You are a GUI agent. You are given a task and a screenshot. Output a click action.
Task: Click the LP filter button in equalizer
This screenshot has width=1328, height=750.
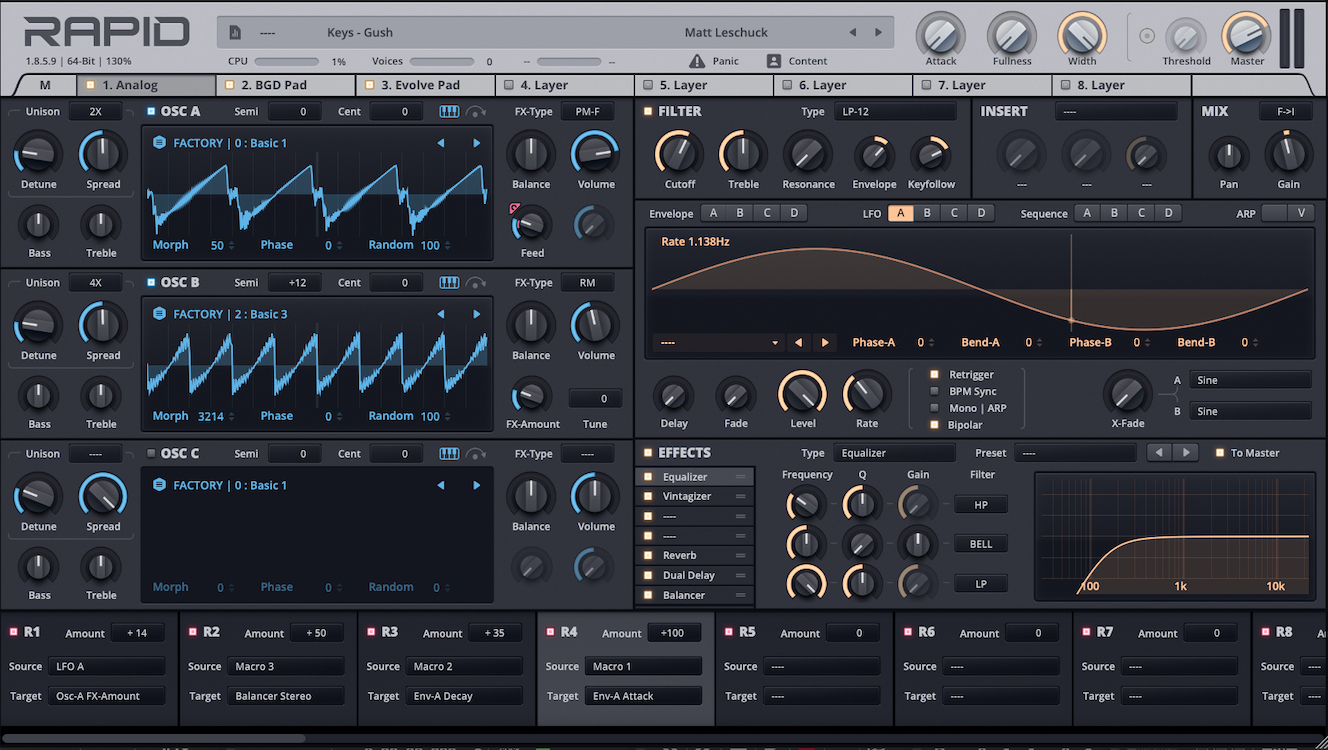[x=981, y=583]
